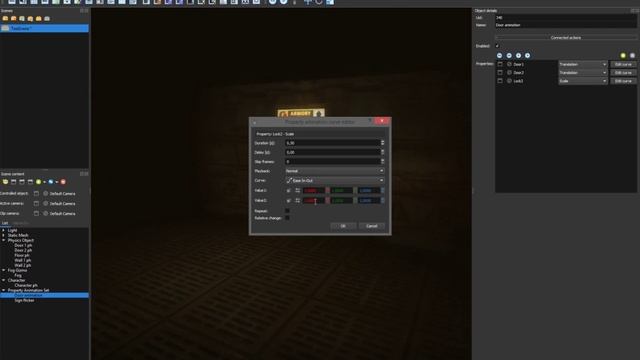Expand the Light tree node
Viewport: 640px width, 360px height.
click(4, 230)
